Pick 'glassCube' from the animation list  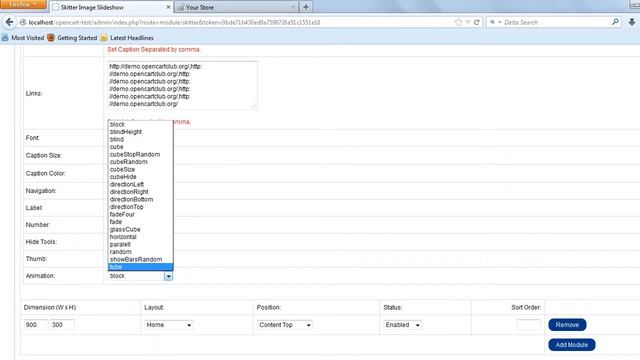tap(140, 229)
